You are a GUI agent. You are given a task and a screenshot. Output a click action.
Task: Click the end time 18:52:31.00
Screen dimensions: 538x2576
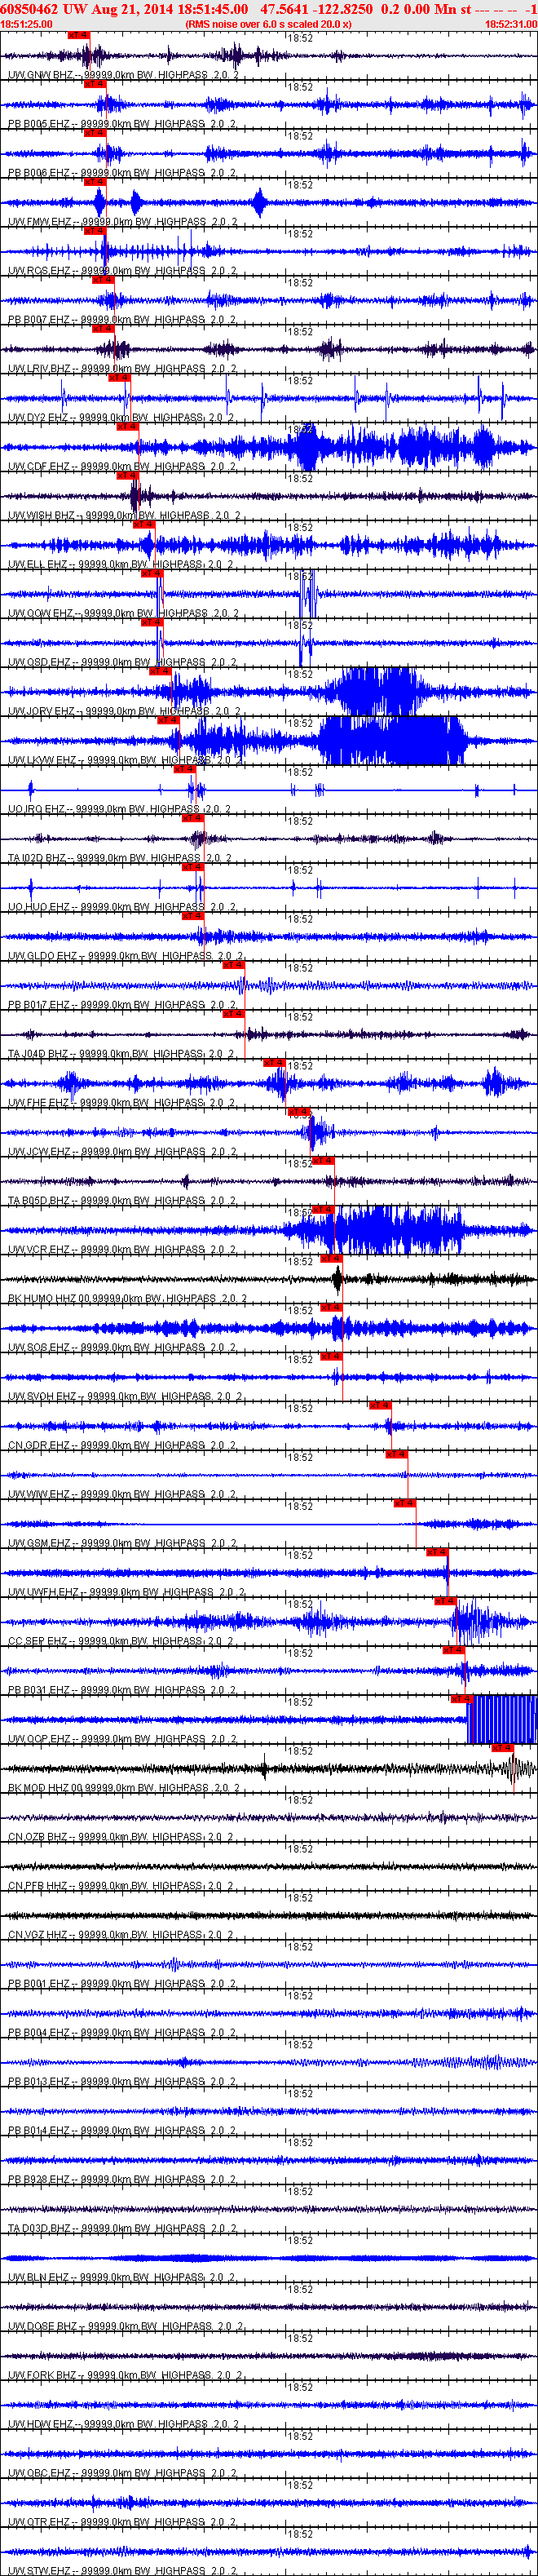tap(511, 24)
